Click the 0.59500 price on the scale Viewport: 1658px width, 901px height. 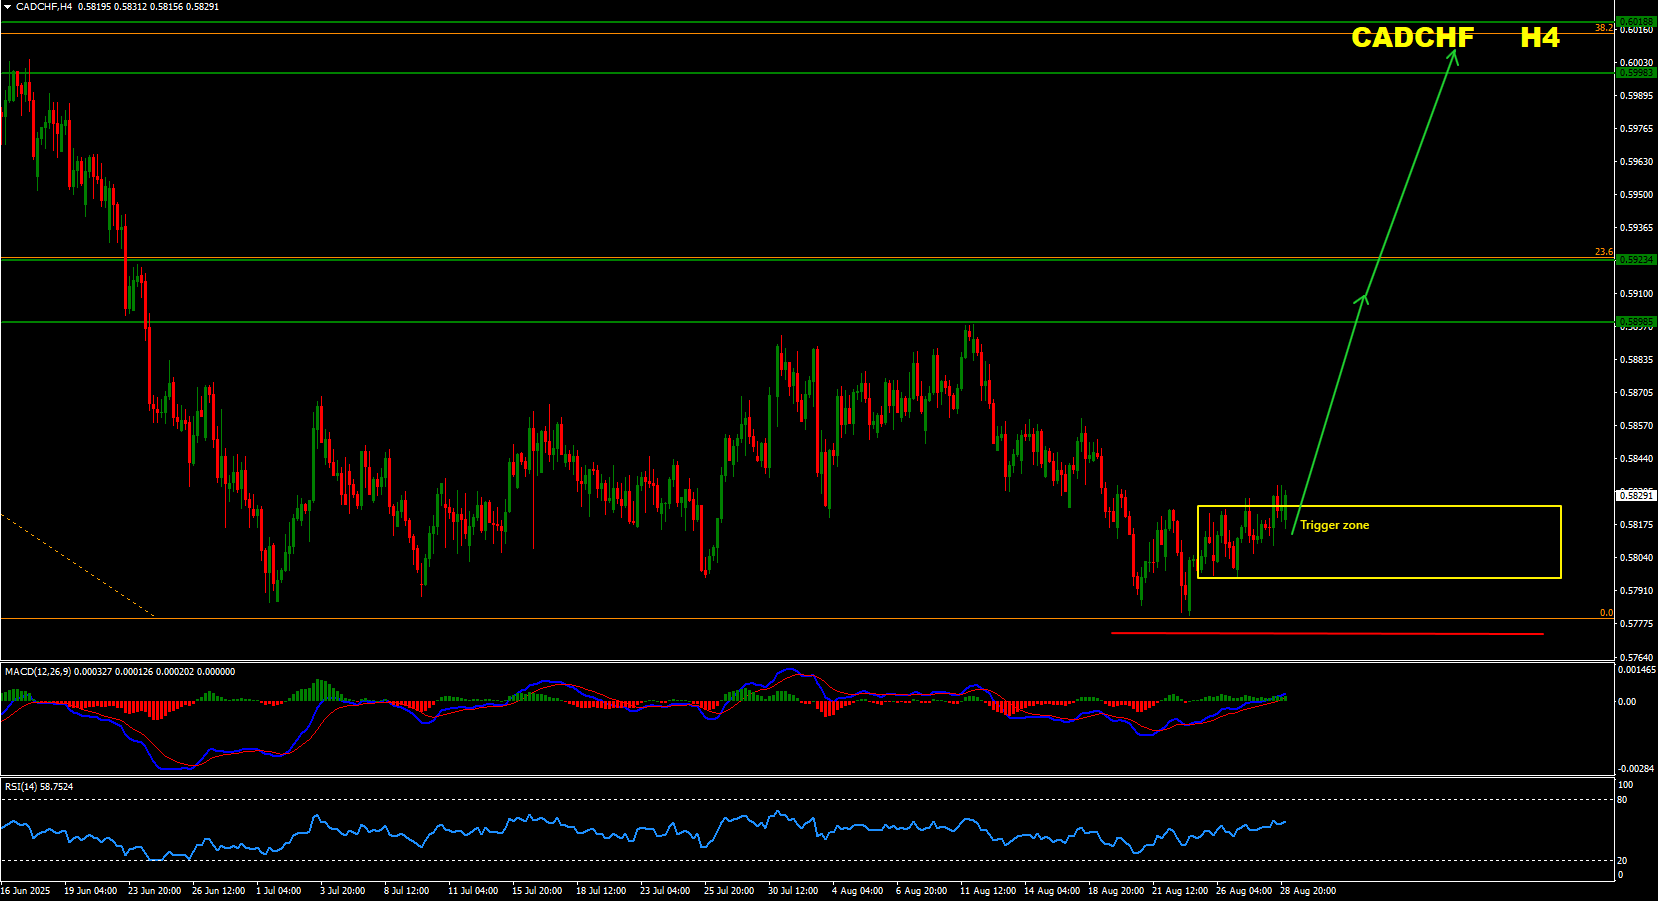click(1636, 195)
